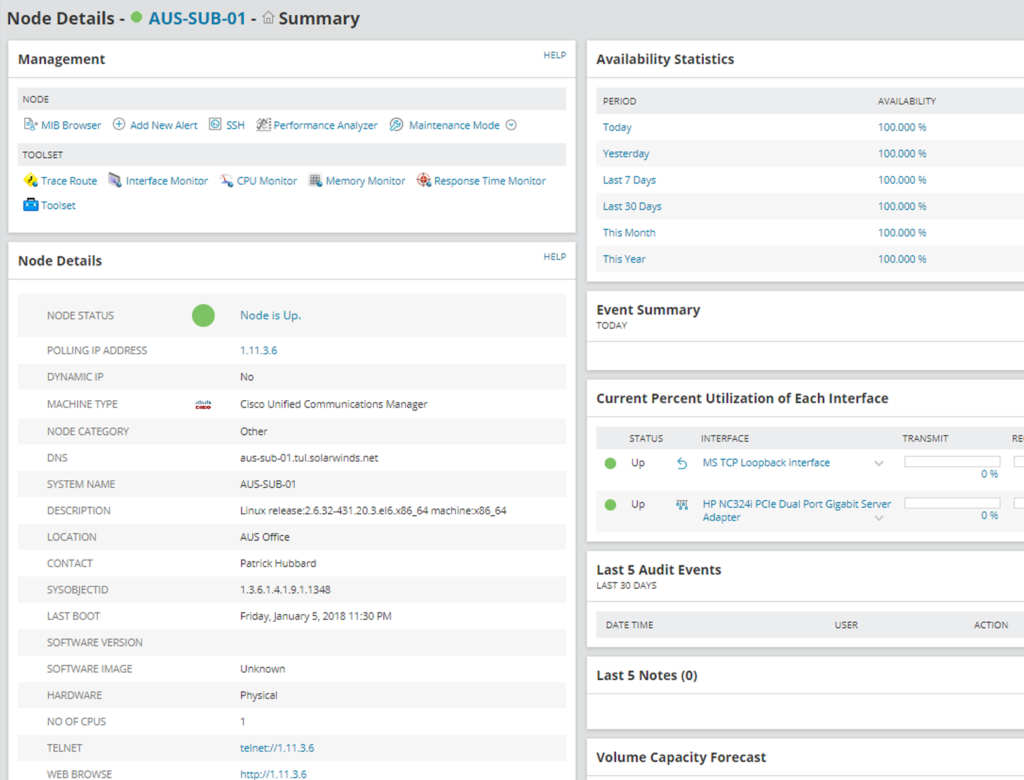Click green status dot for HP NC324i adapter

tap(611, 504)
